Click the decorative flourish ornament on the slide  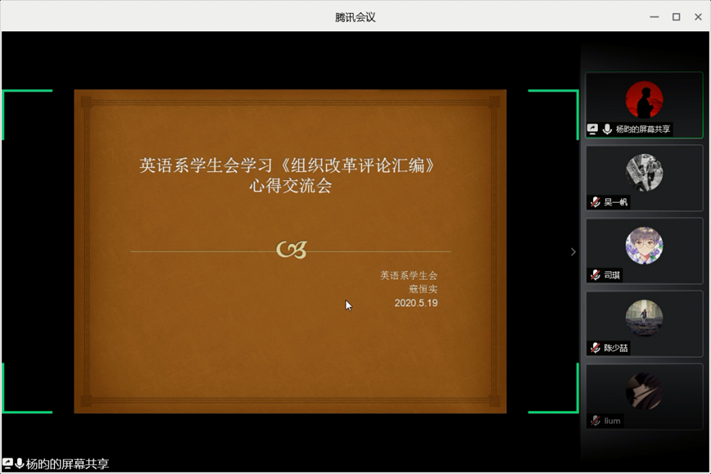292,249
